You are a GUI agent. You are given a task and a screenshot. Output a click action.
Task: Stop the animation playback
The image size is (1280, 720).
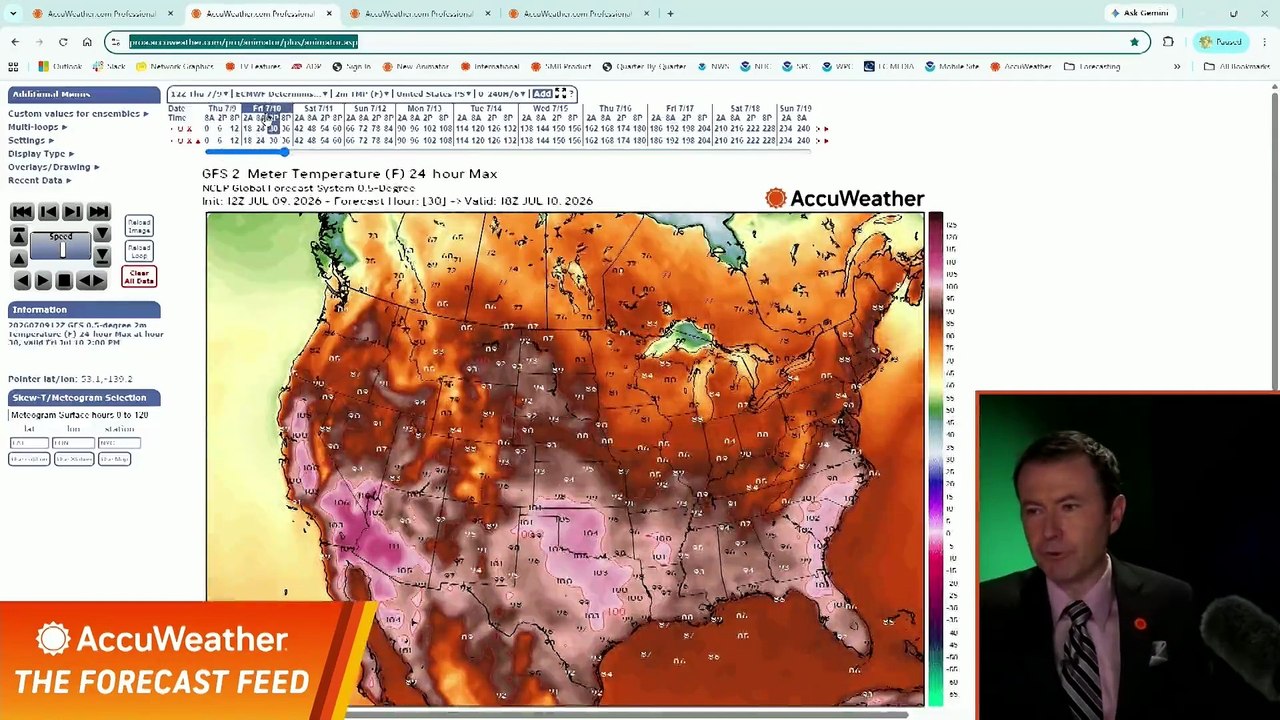click(64, 281)
